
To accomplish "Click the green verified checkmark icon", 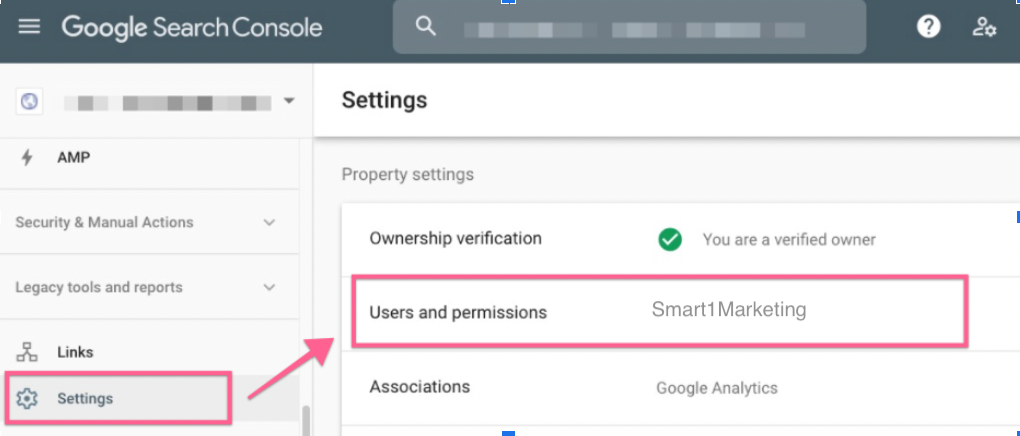I will 670,239.
